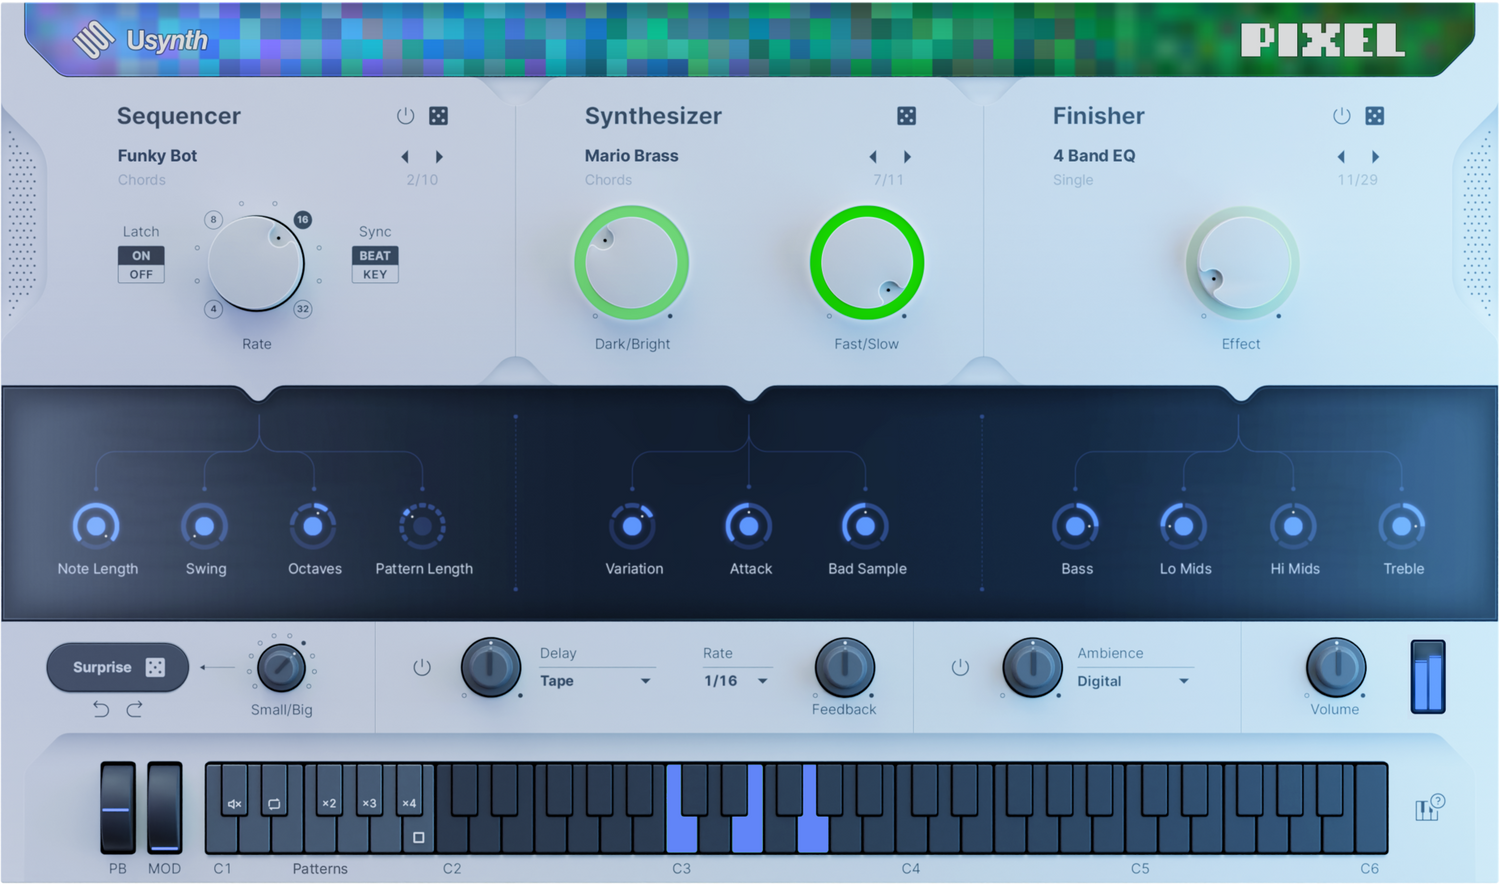Open the Ambience dropdown showing Digital
Image resolution: width=1500 pixels, height=884 pixels.
tap(1133, 681)
